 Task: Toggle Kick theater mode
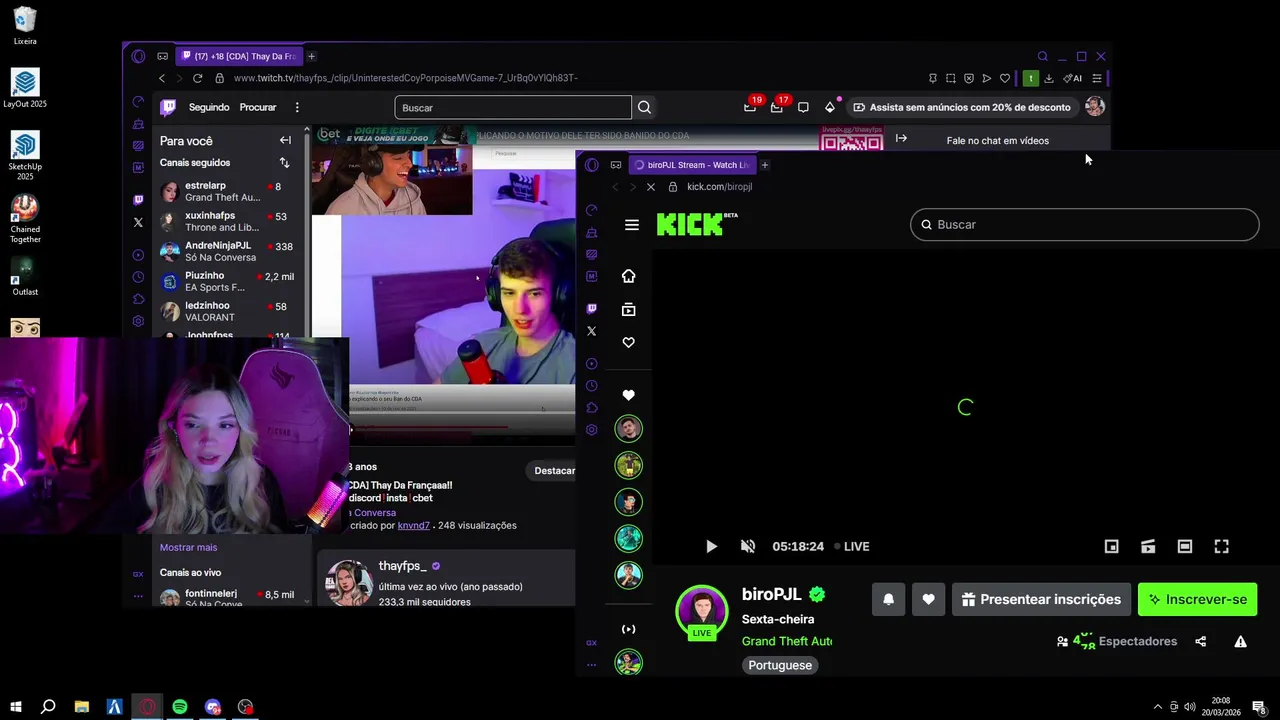coord(1185,546)
